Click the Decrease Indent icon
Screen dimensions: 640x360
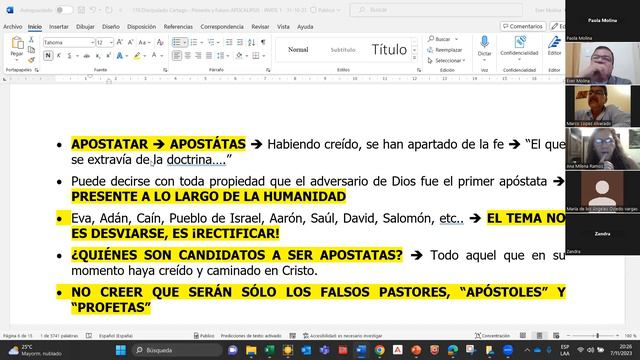click(229, 42)
